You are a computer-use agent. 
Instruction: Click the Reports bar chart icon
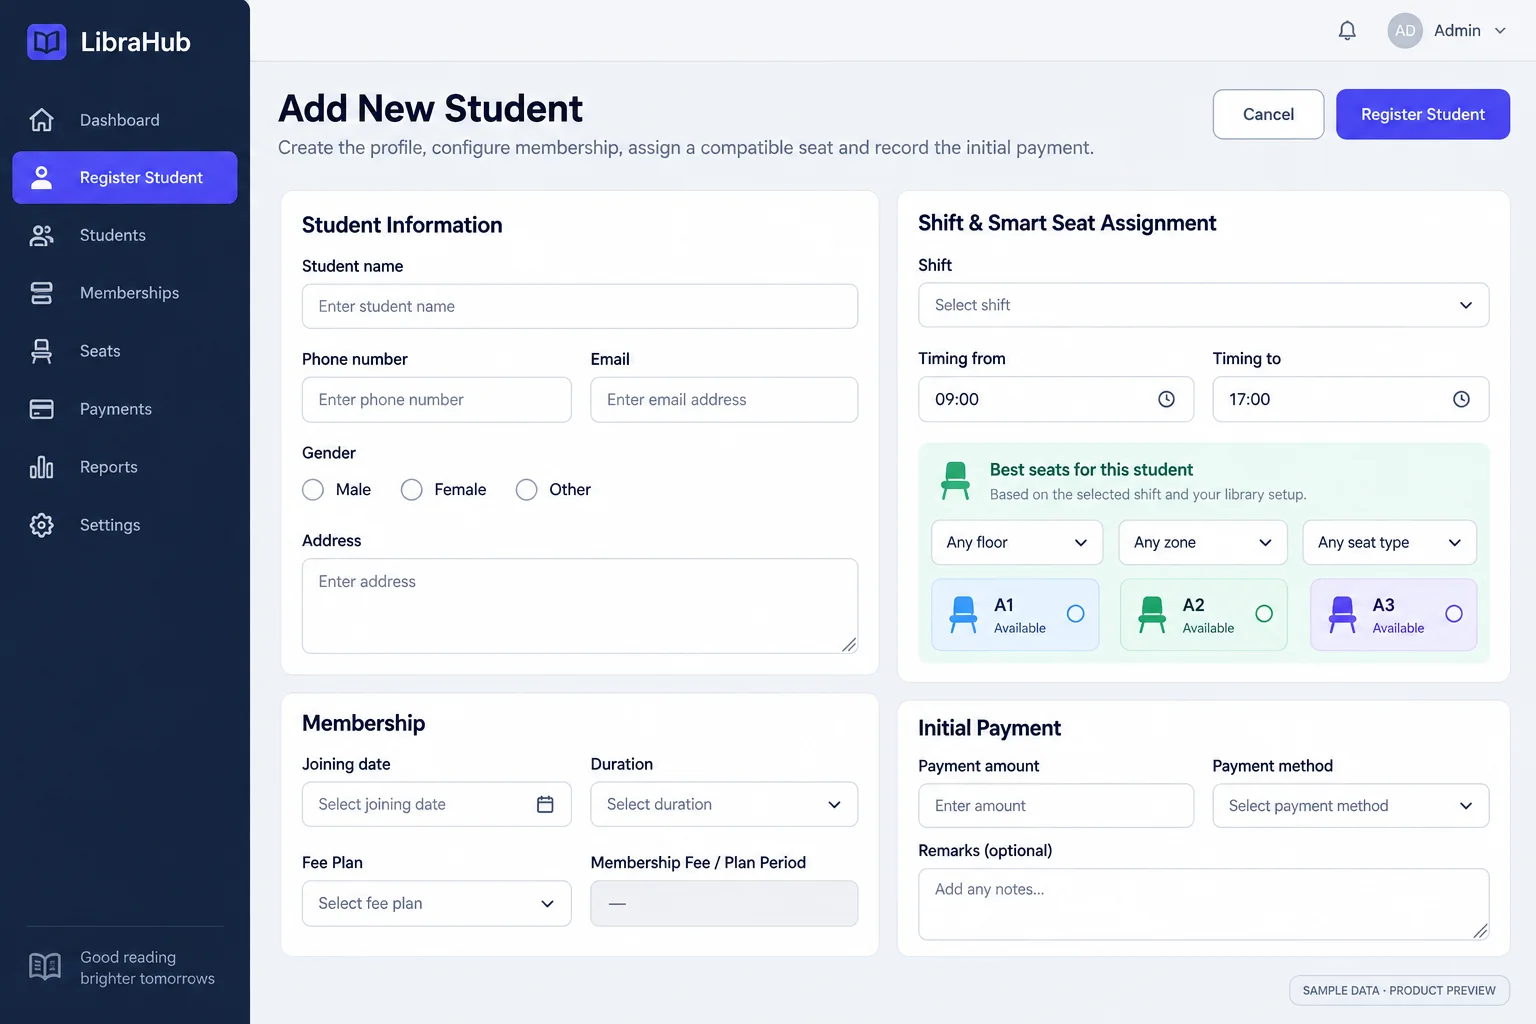click(41, 467)
